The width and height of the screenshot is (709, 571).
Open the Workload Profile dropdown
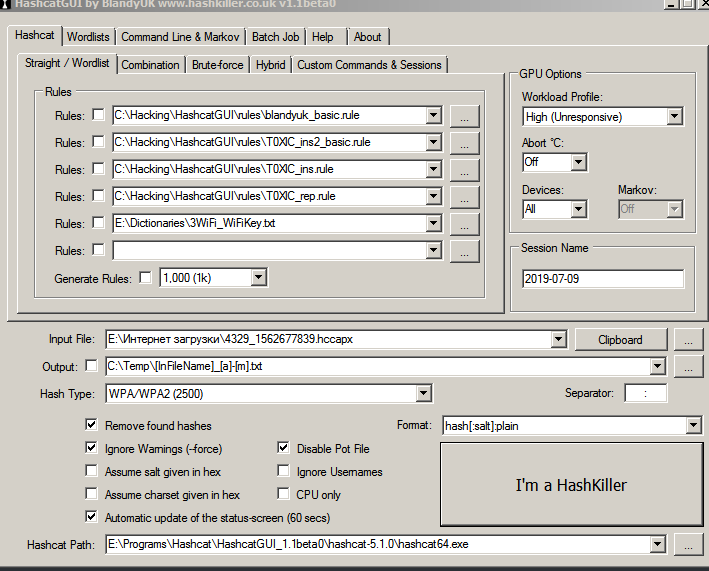click(x=673, y=117)
